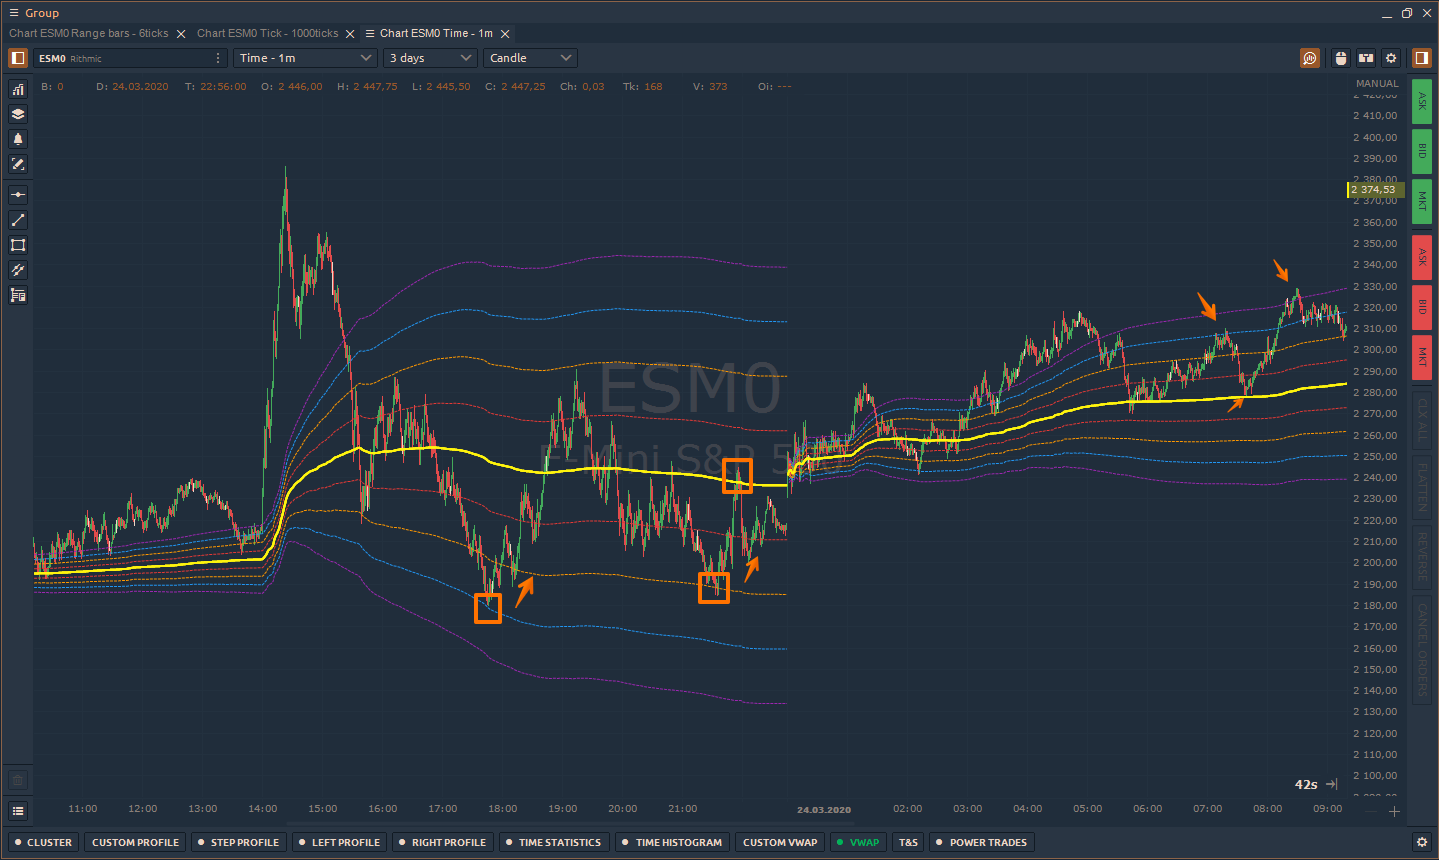The image size is (1439, 860).
Task: Turn on the POWER TRADES toggle
Action: 981,842
